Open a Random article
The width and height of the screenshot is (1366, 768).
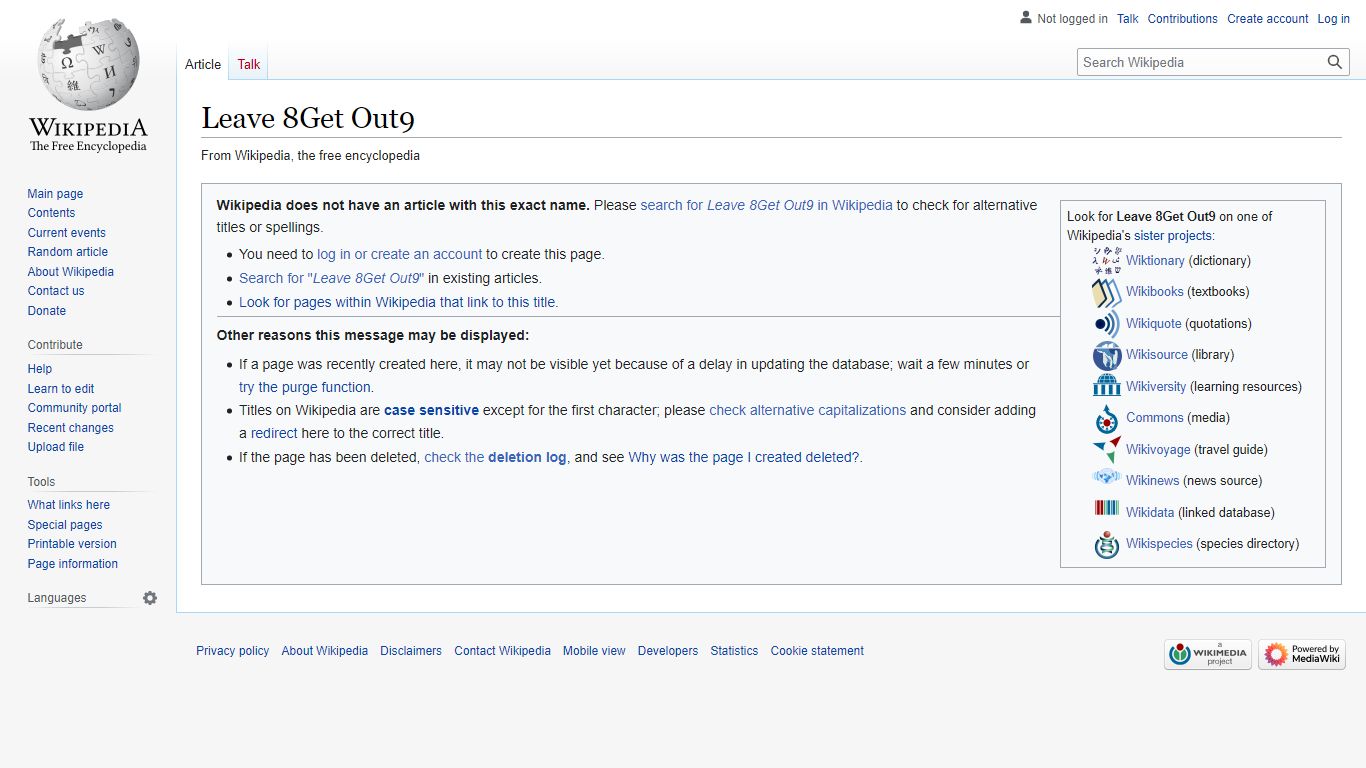click(67, 252)
